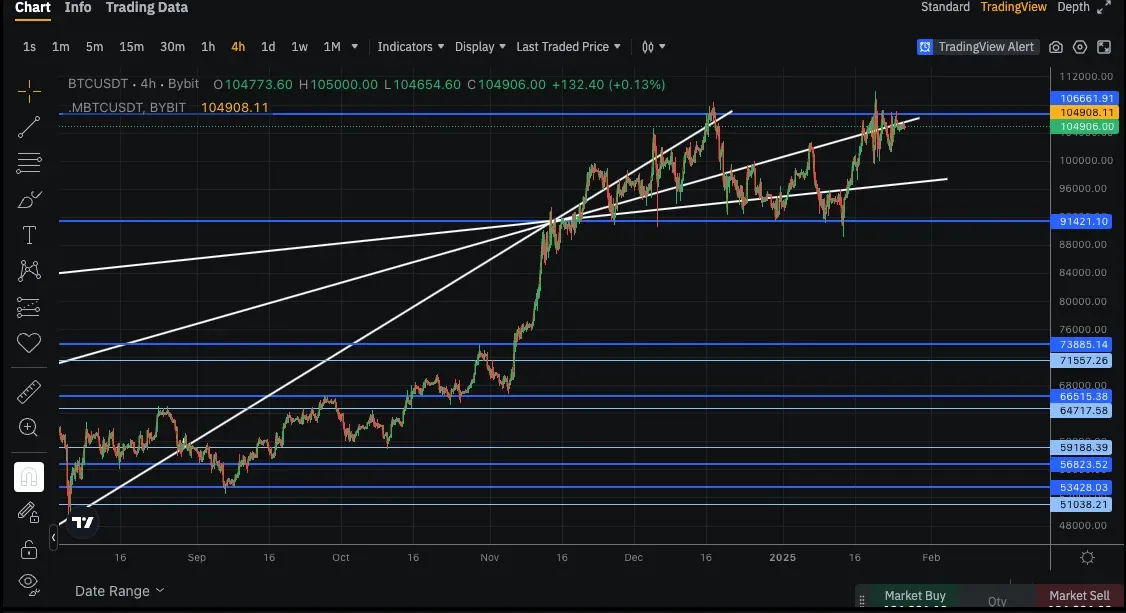Select the 1d timeframe interval

click(x=268, y=47)
